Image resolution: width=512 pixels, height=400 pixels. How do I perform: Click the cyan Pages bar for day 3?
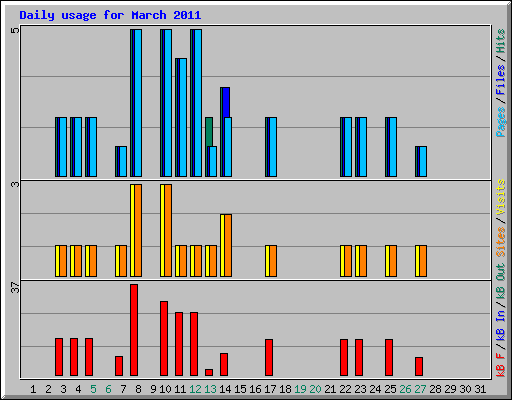(x=63, y=147)
